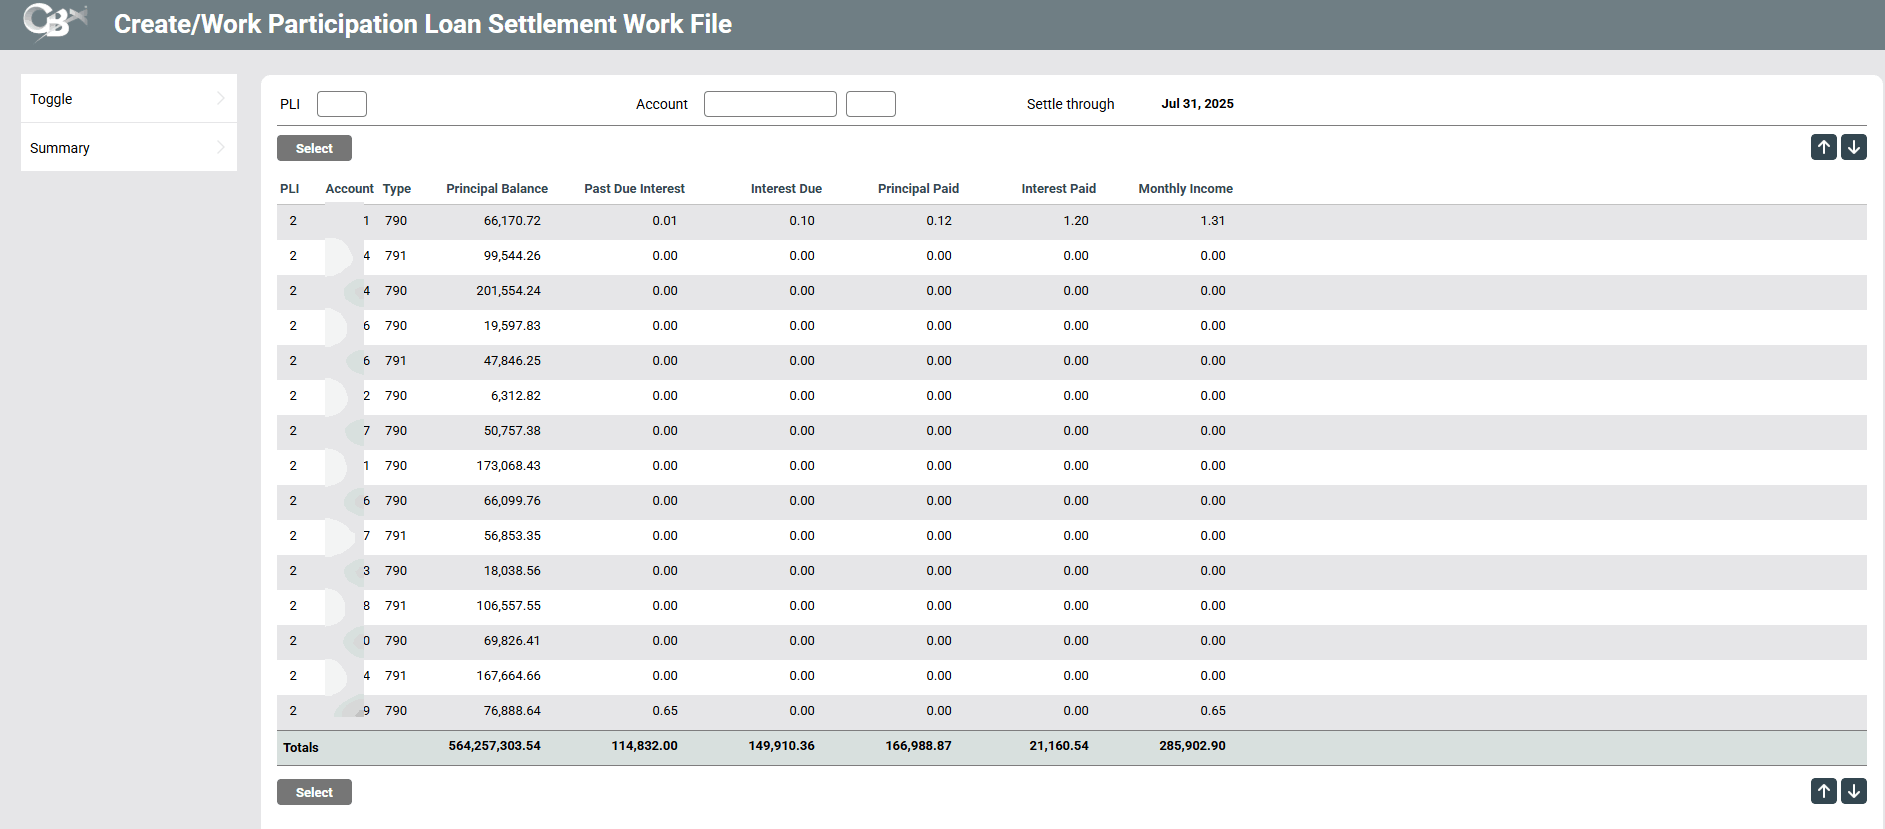The image size is (1885, 829).
Task: Open the Summary menu item
Action: pyautogui.click(x=60, y=148)
